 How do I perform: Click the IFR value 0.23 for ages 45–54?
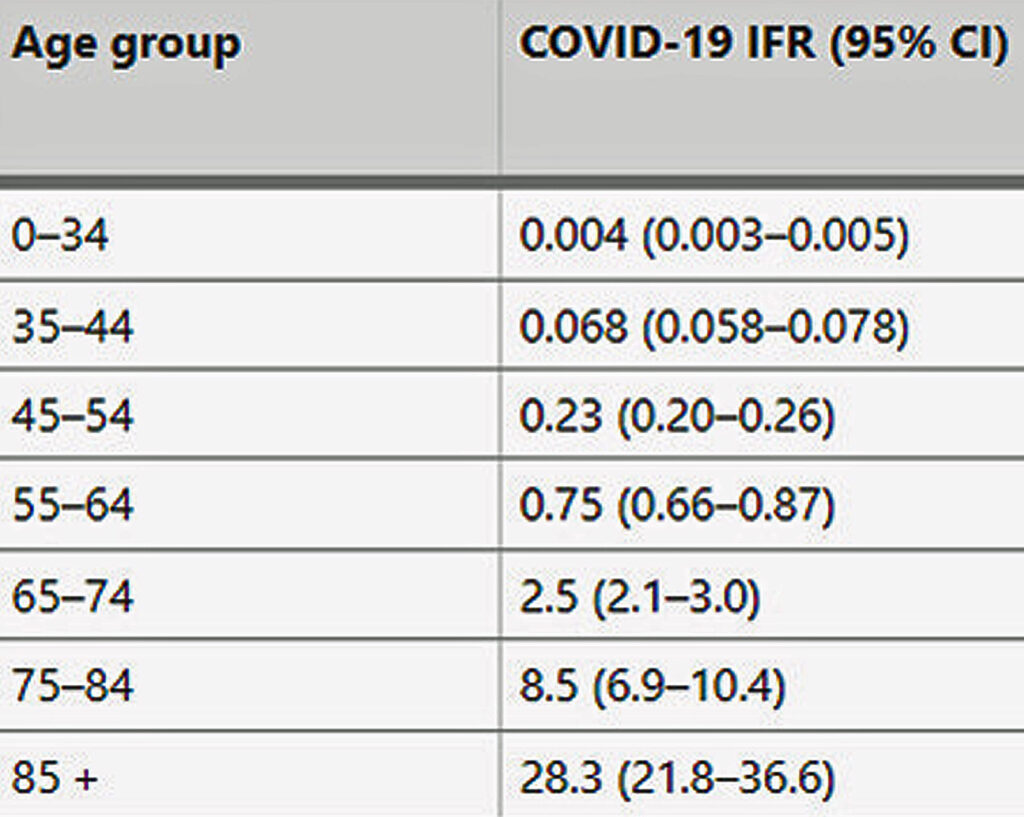pos(560,416)
